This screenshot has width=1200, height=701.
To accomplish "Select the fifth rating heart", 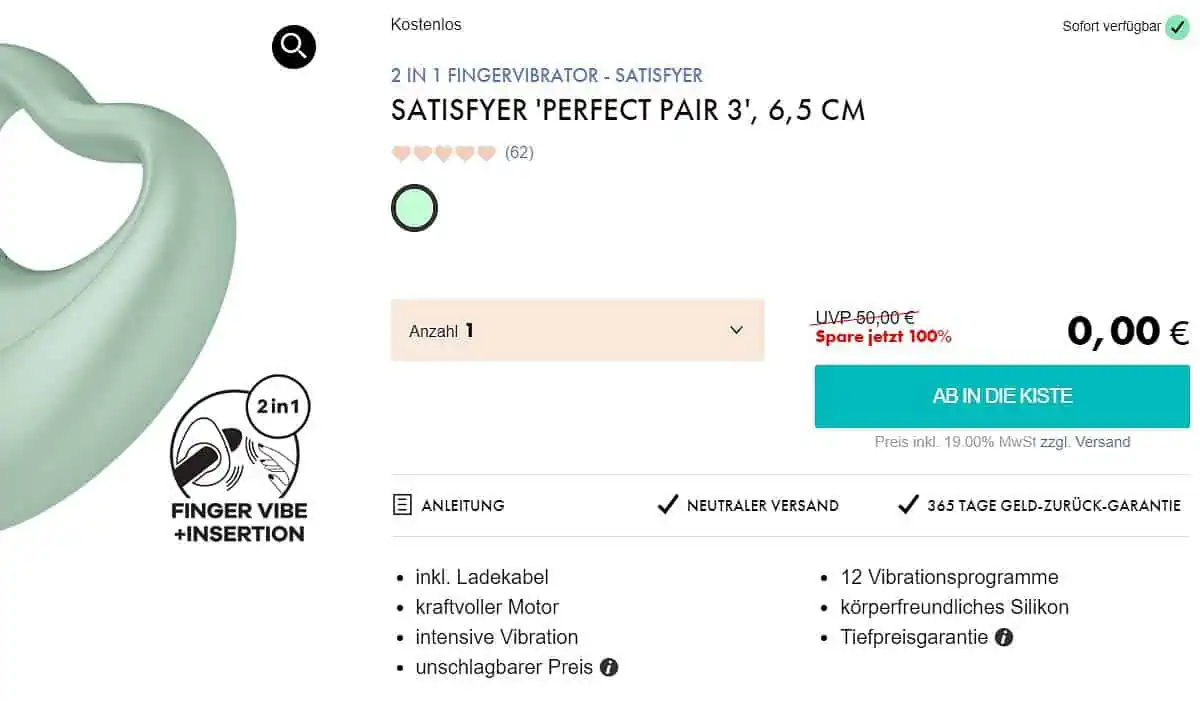I will pyautogui.click(x=487, y=152).
